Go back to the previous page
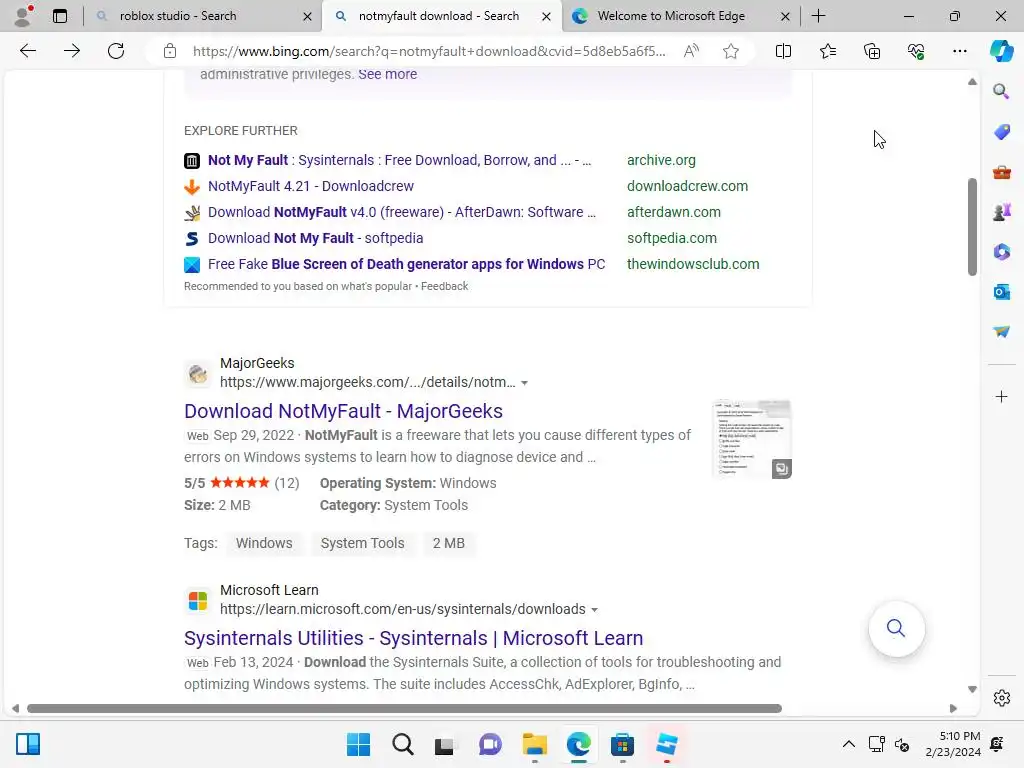This screenshot has width=1024, height=768. click(x=27, y=51)
